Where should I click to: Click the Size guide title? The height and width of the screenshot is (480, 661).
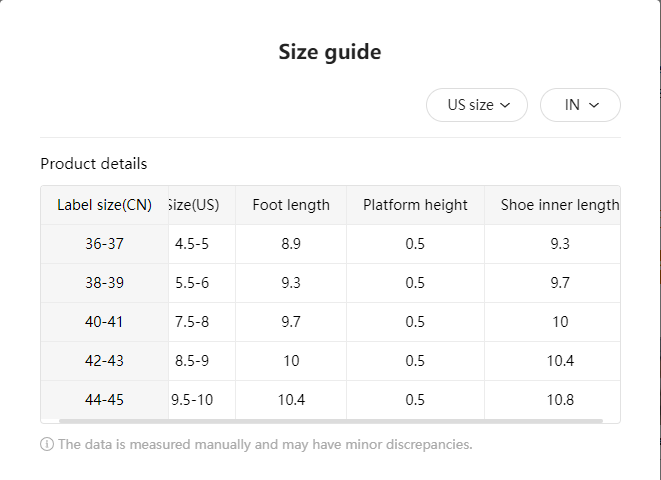tap(330, 52)
